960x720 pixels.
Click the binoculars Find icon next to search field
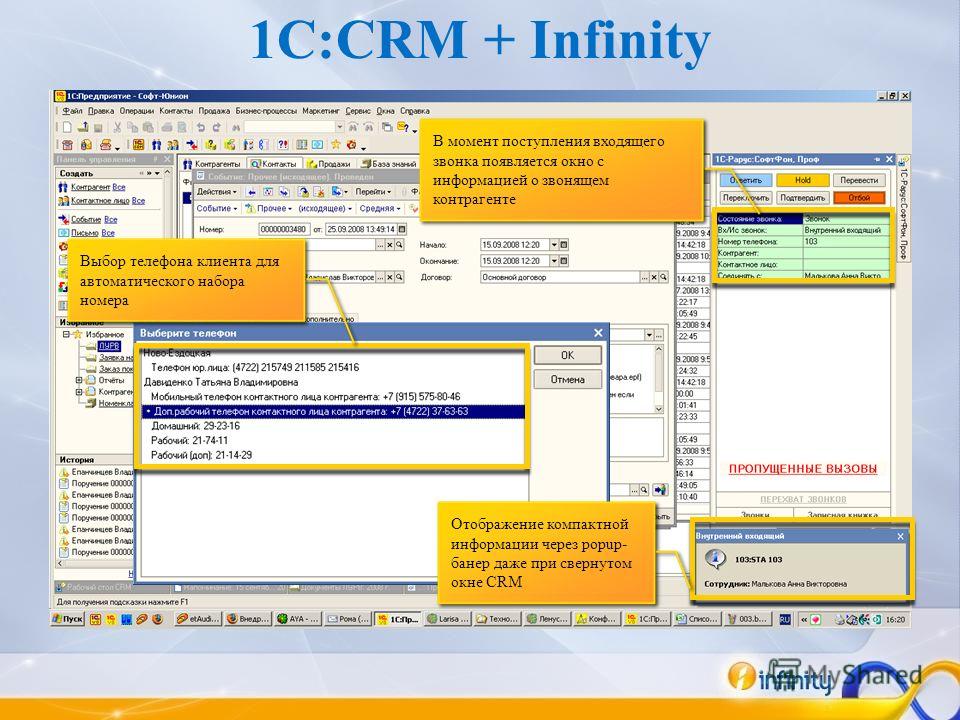click(x=236, y=127)
